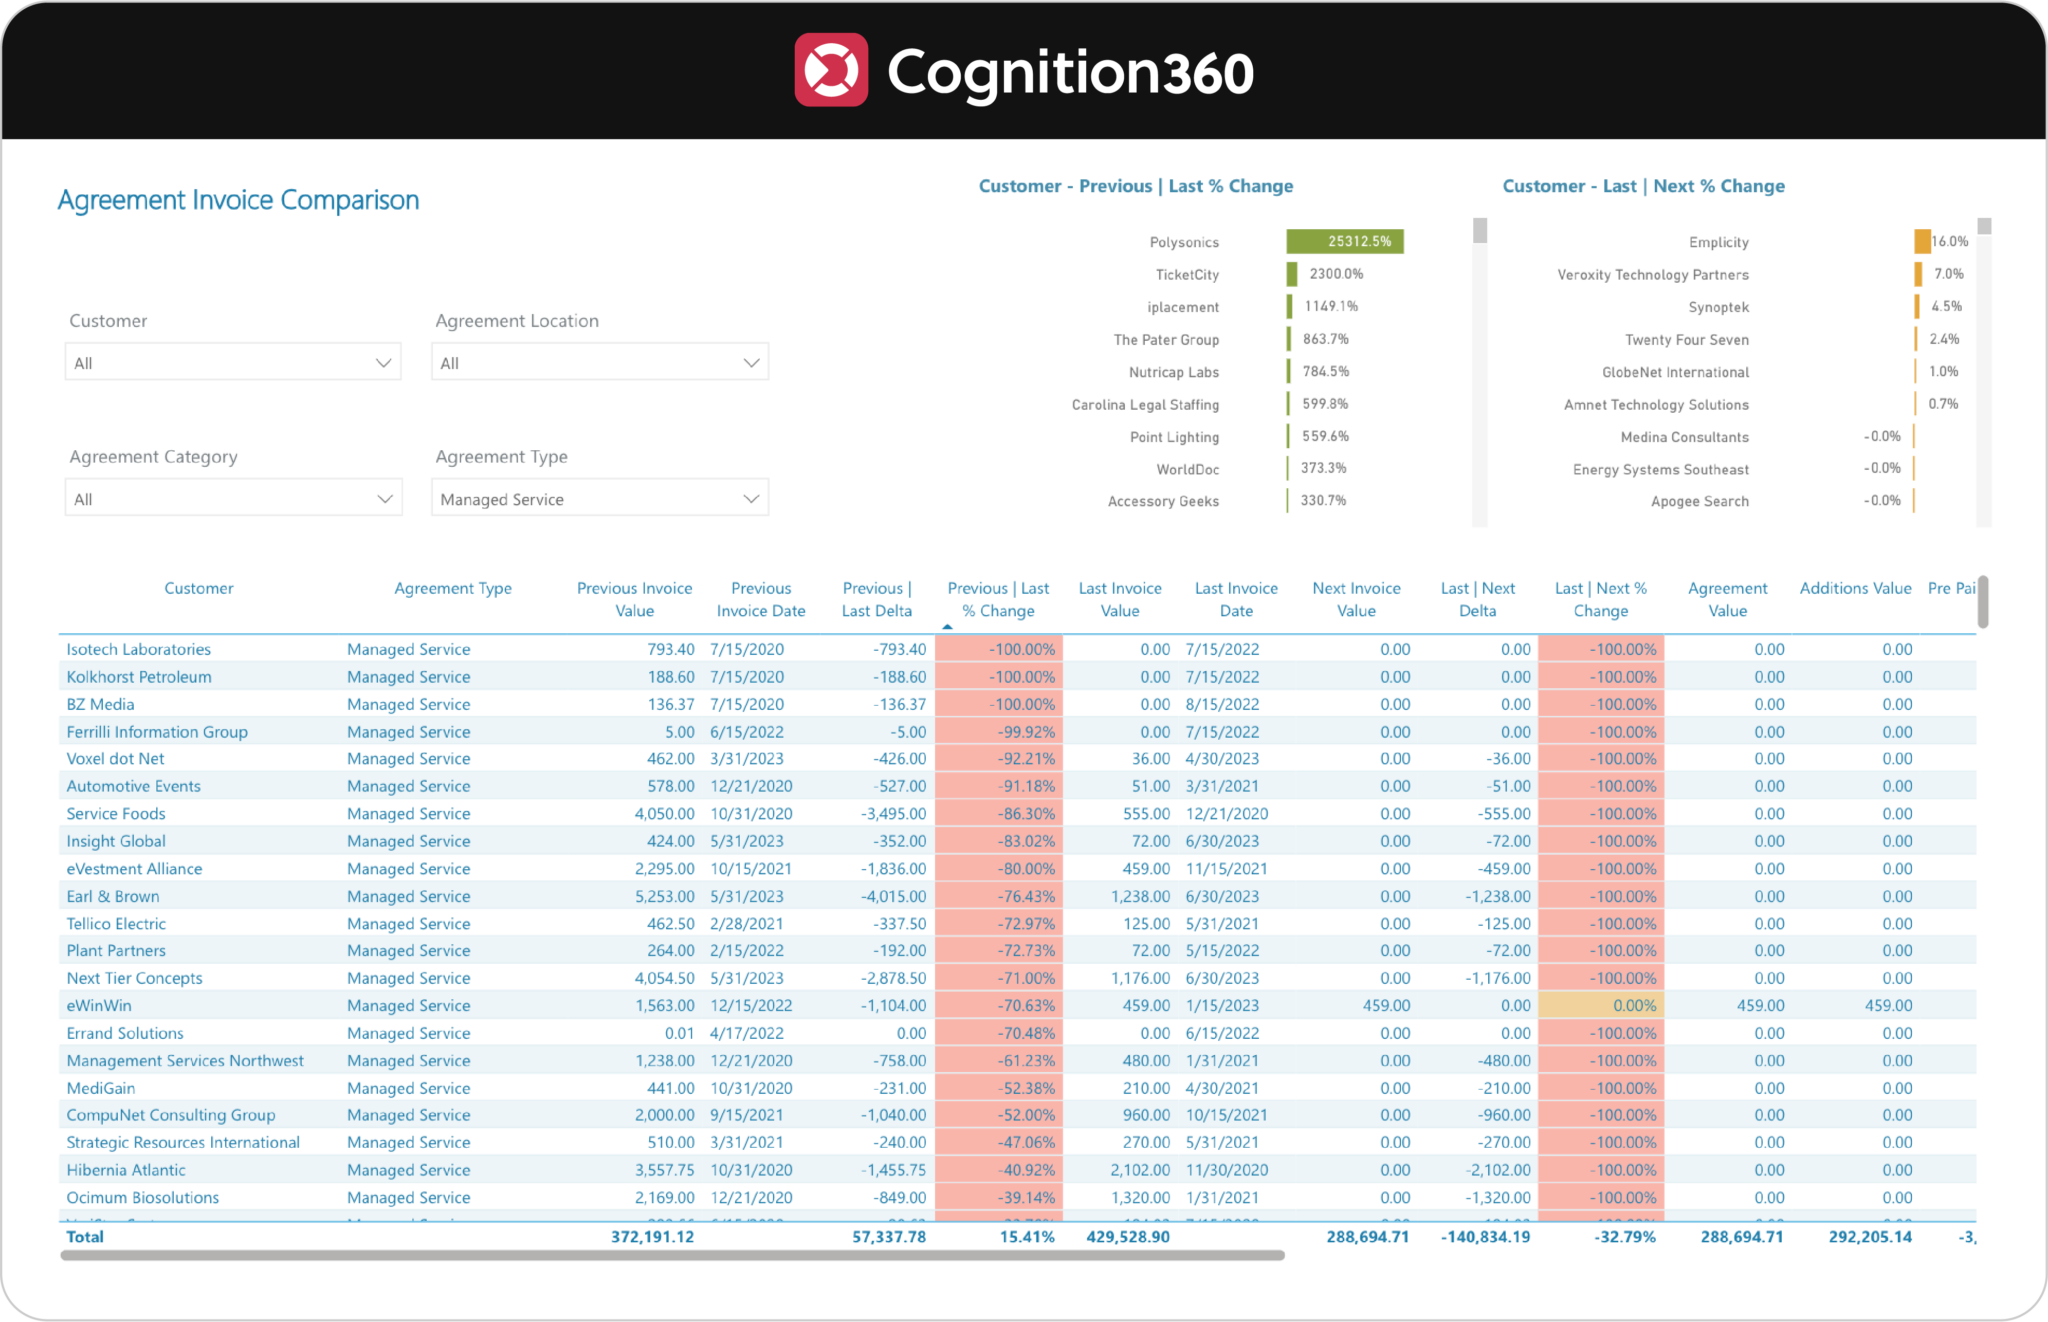Click the Last | Next Delta column header

pyautogui.click(x=1477, y=599)
